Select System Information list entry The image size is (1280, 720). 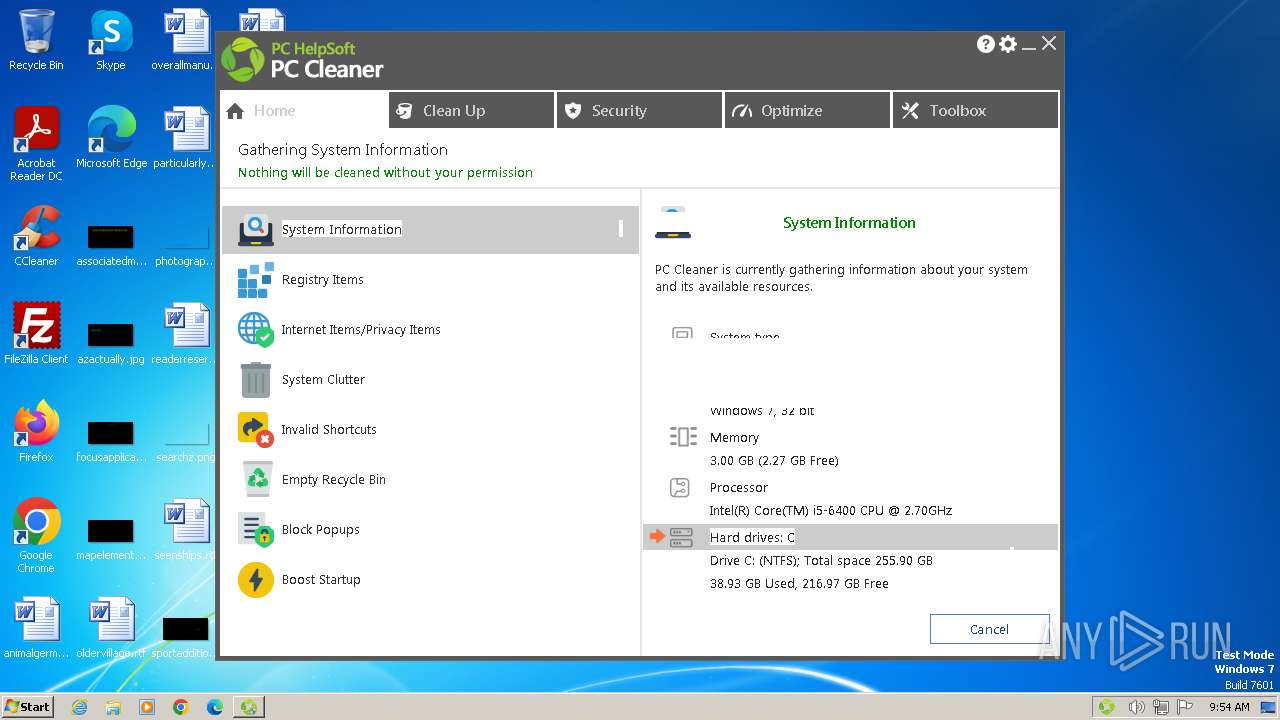(430, 230)
